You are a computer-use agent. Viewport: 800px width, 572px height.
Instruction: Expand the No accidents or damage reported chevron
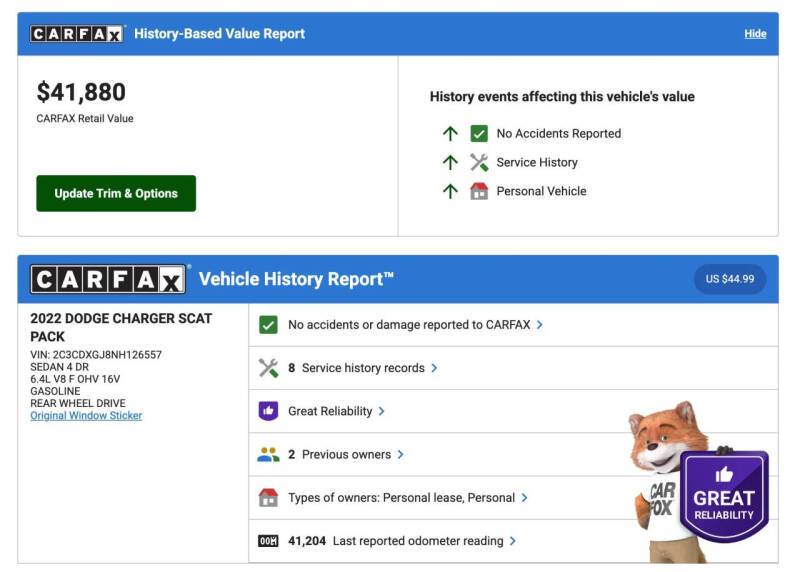pyautogui.click(x=540, y=325)
